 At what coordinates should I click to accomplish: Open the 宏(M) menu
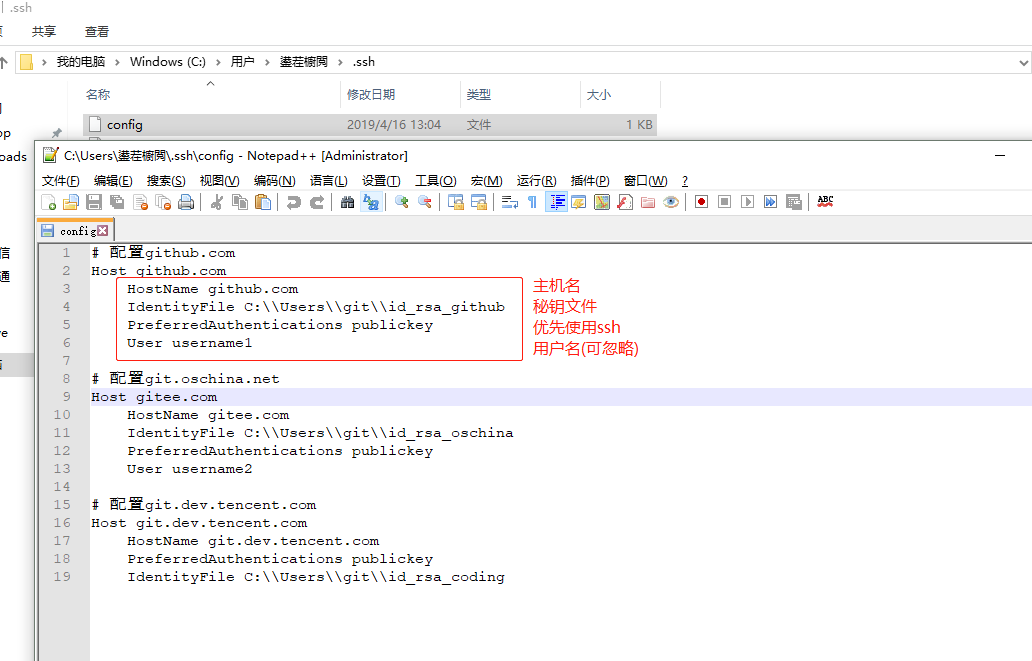(486, 181)
